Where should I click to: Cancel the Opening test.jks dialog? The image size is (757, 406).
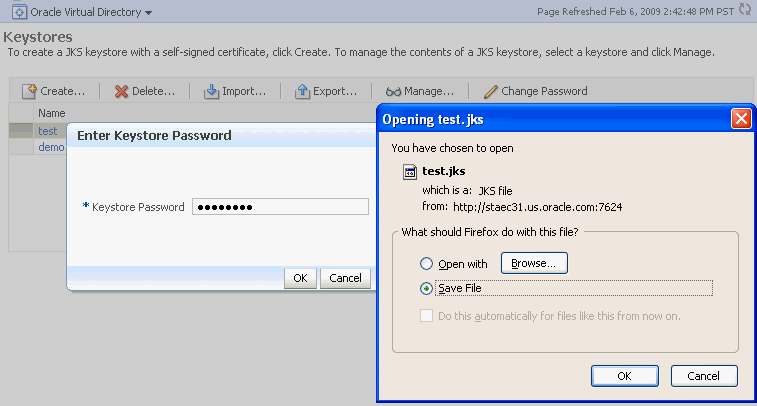704,376
